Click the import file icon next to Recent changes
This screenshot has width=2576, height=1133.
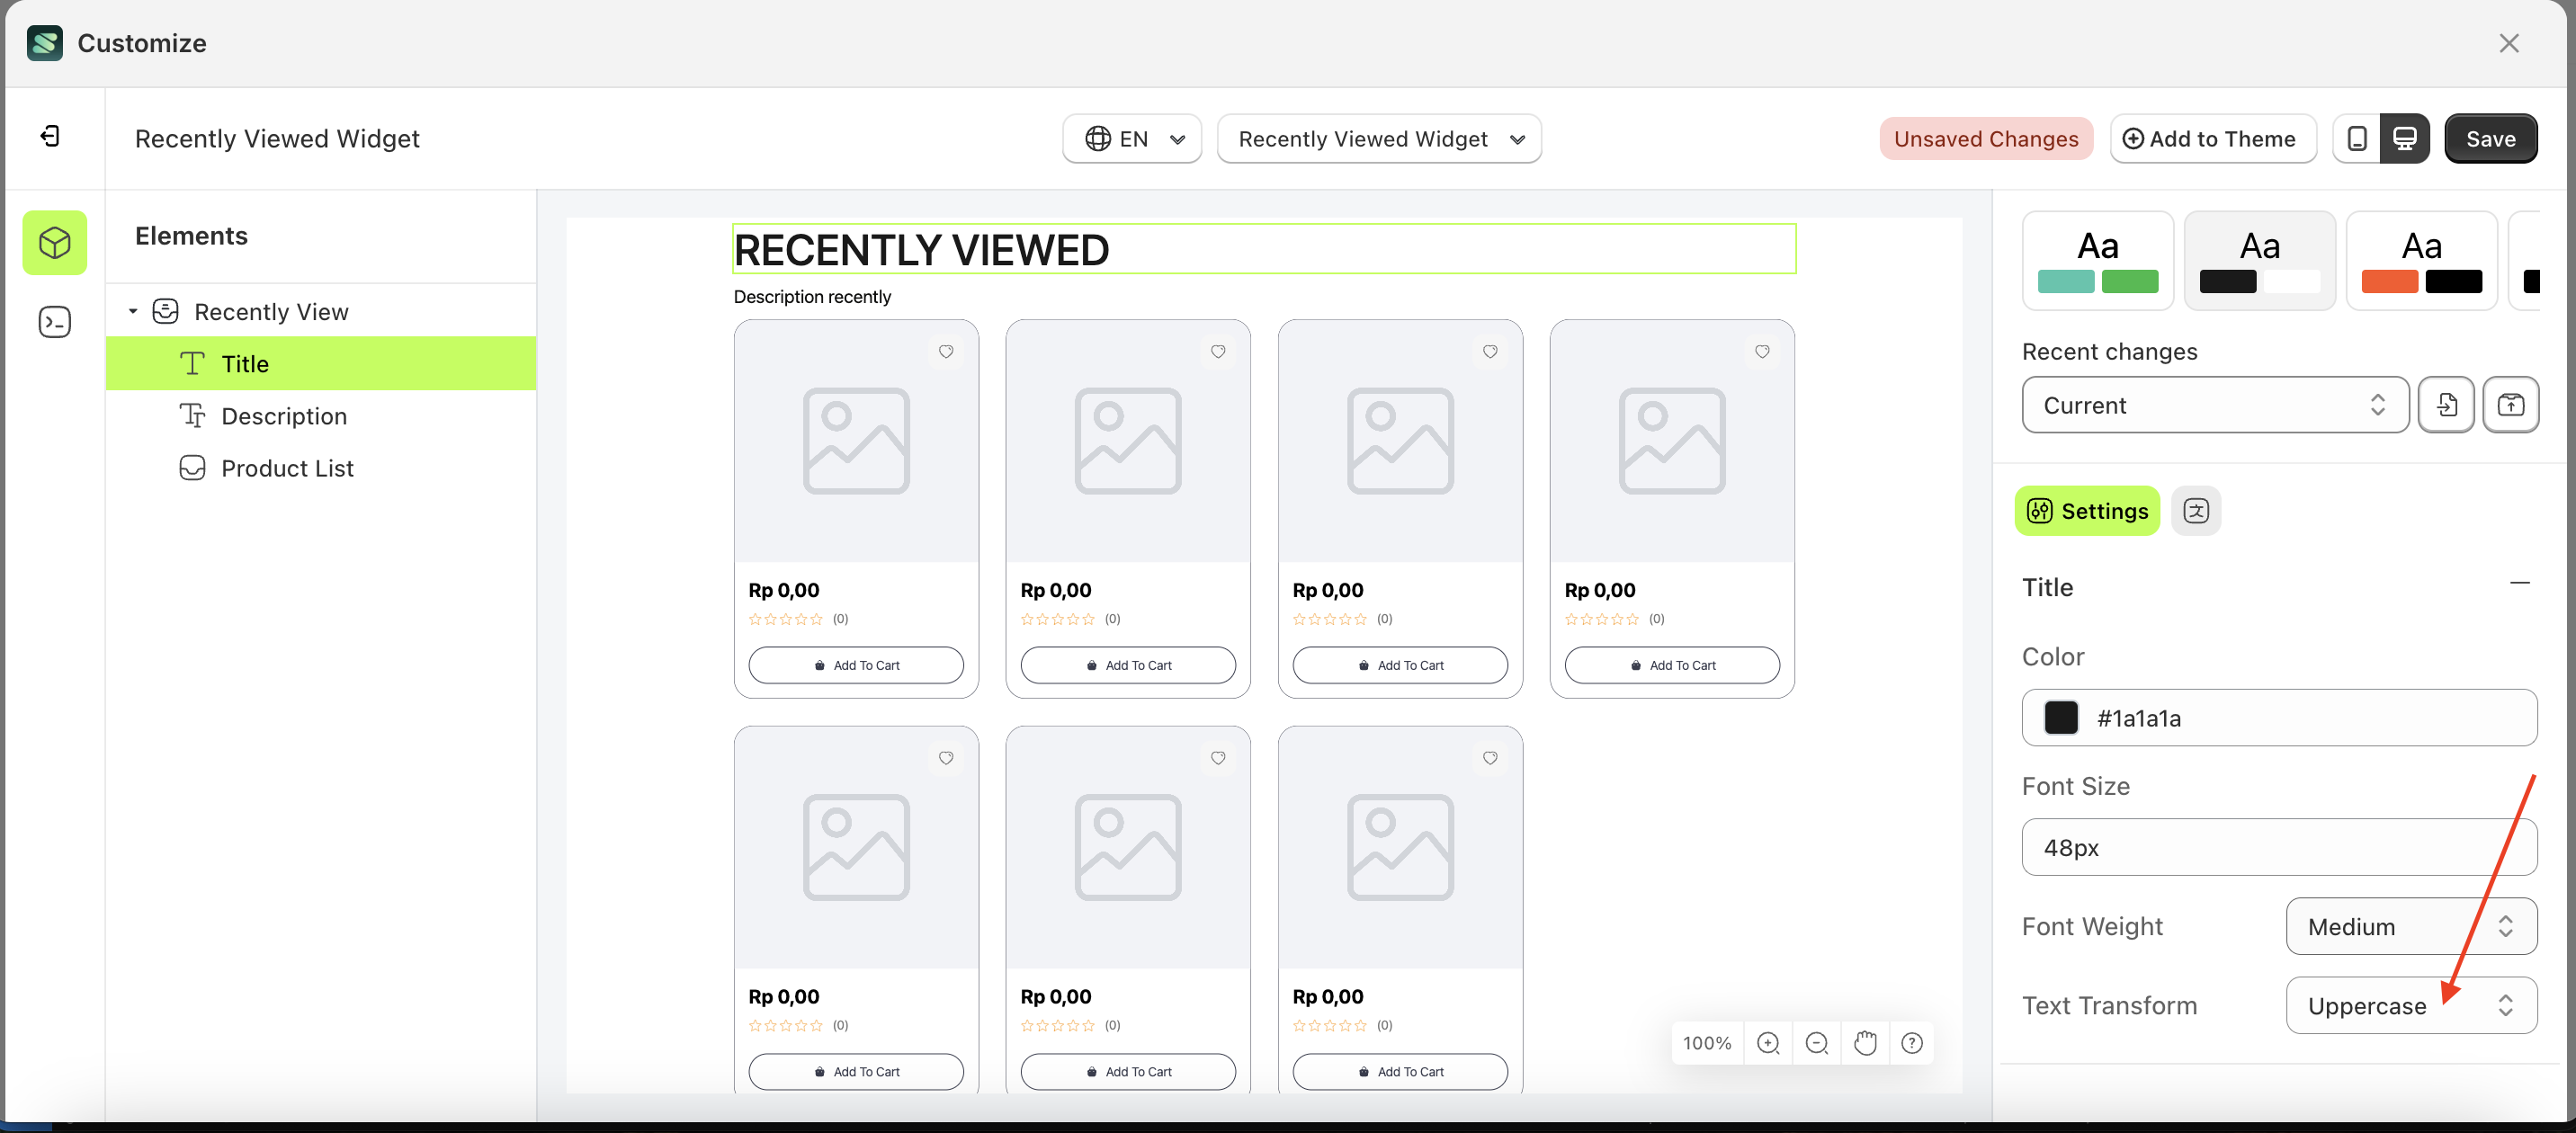[2447, 405]
